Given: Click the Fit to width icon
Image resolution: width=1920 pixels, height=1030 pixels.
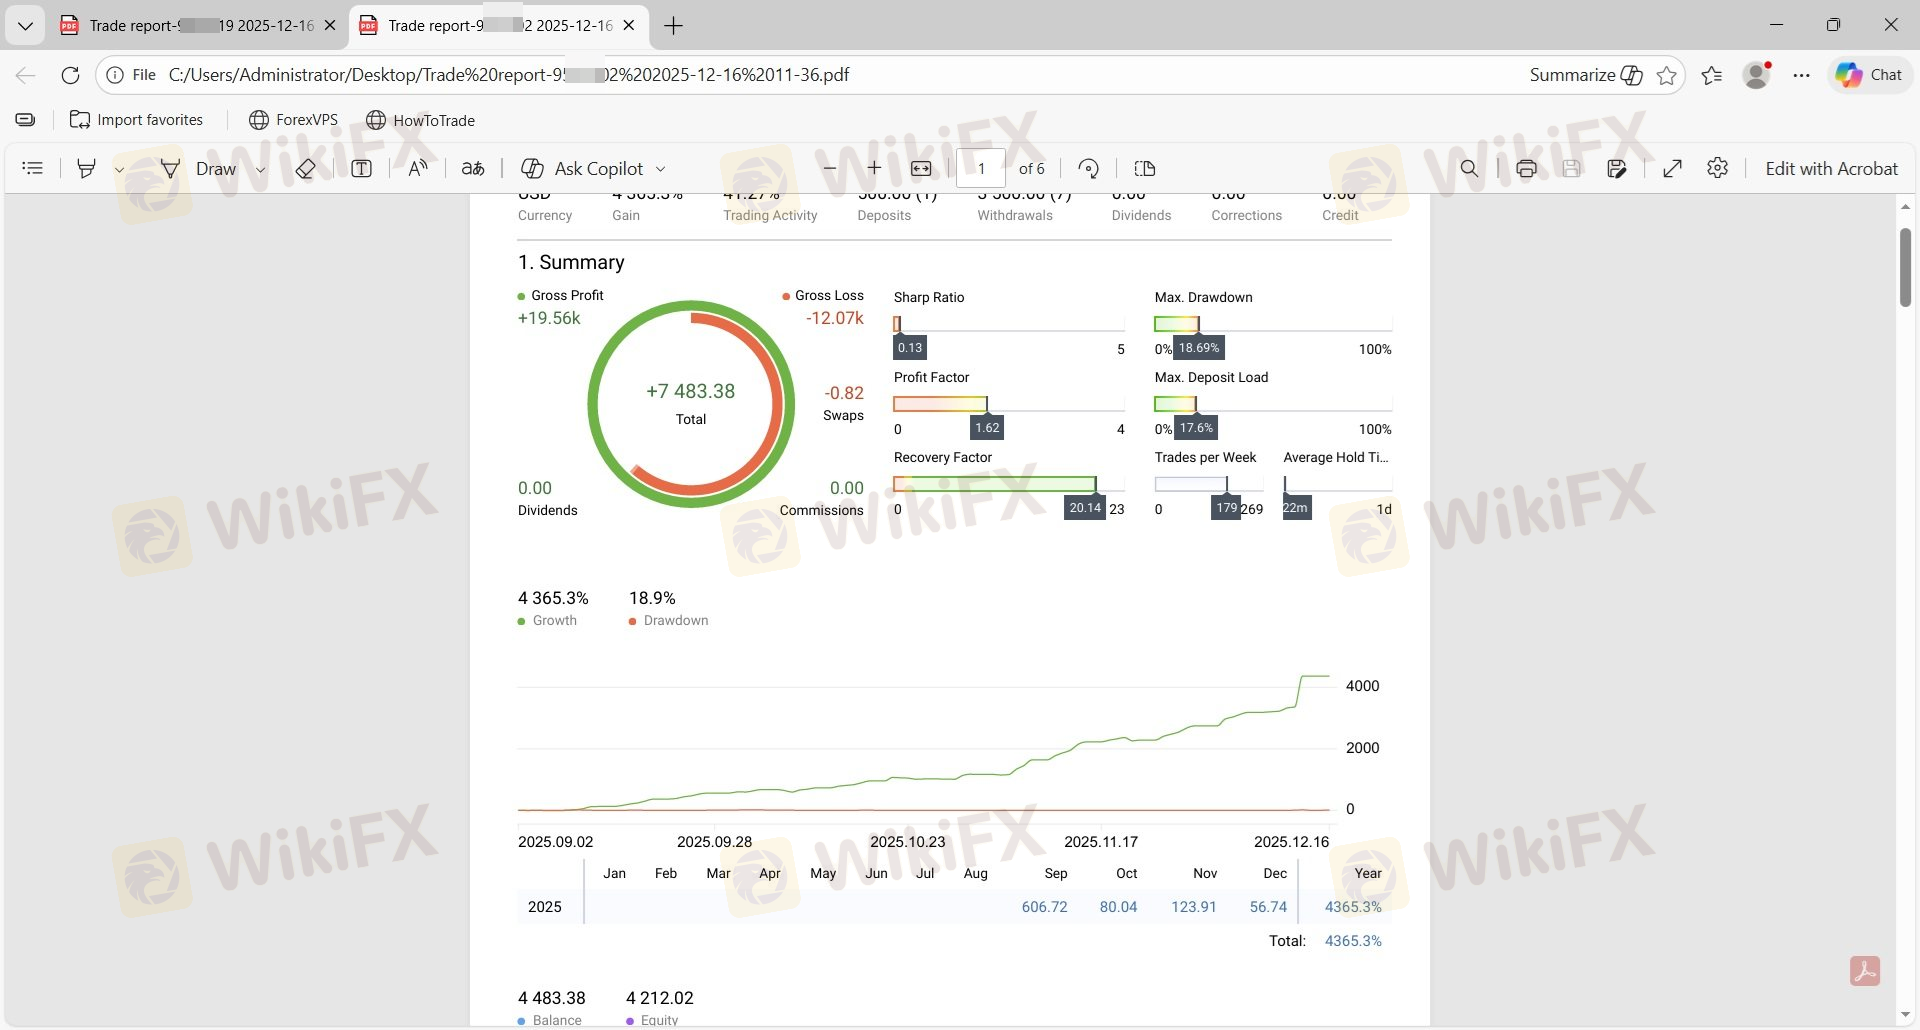Looking at the screenshot, I should coord(921,169).
